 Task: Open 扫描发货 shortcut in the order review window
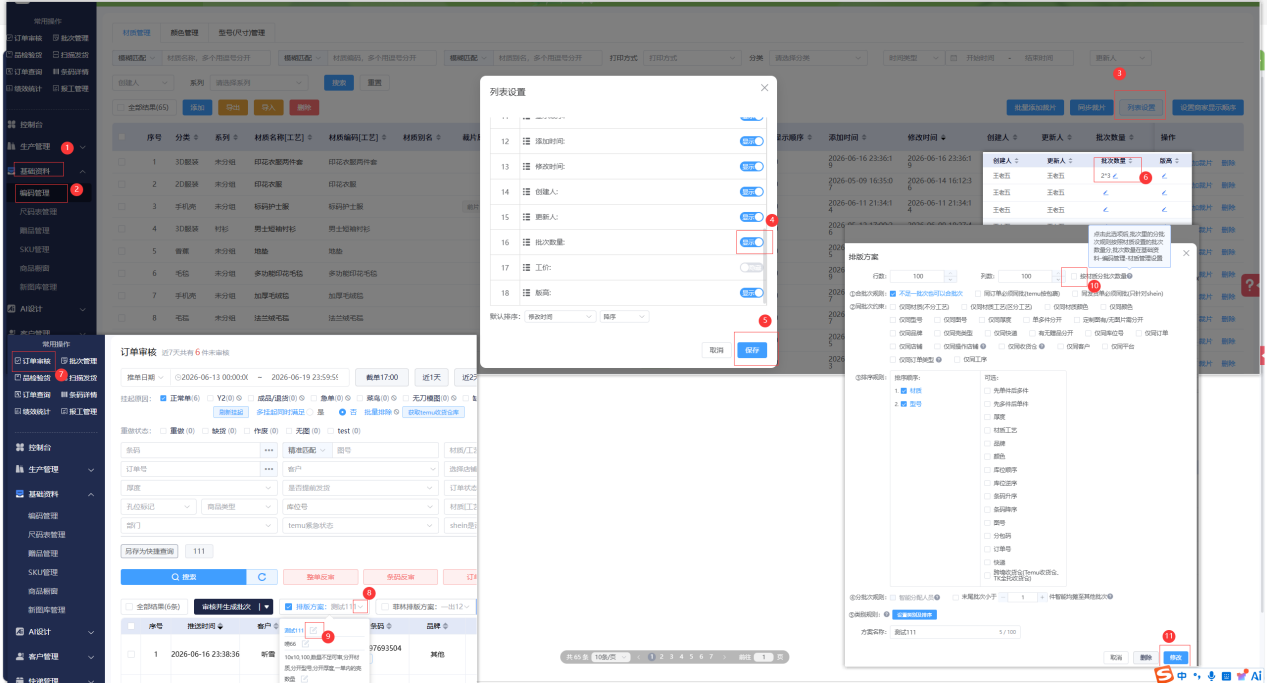[x=79, y=378]
